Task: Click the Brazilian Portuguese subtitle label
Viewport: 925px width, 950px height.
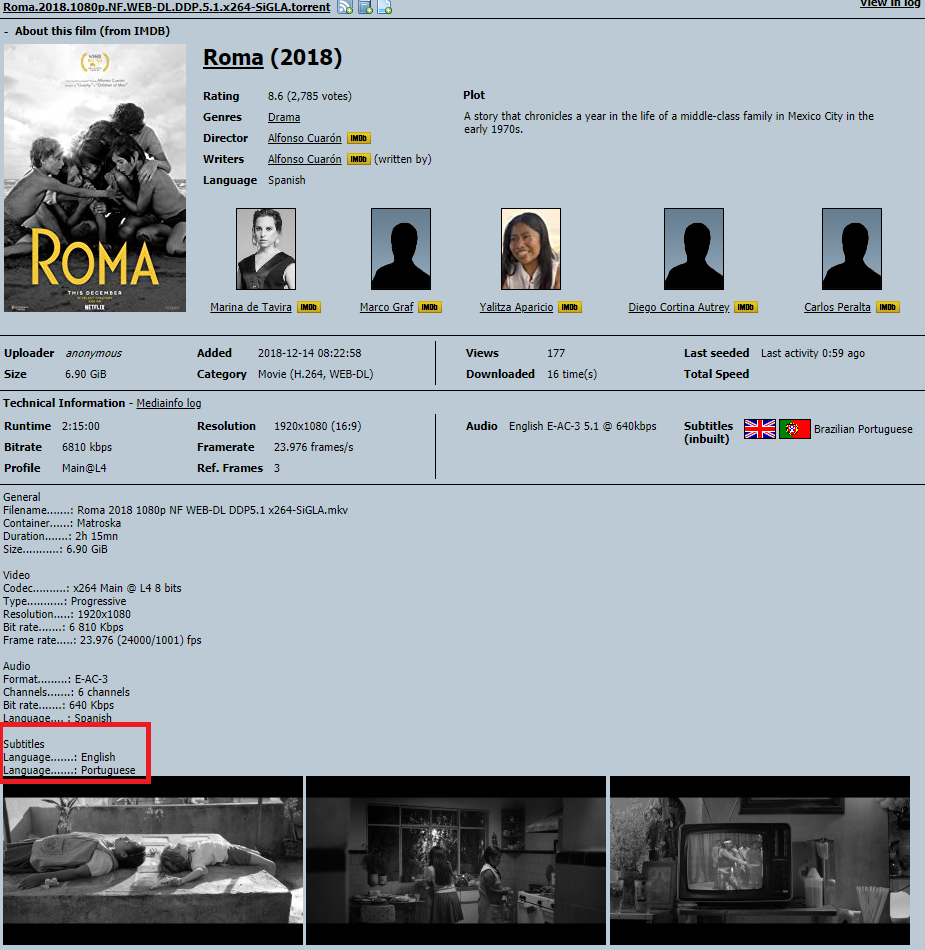Action: (863, 429)
